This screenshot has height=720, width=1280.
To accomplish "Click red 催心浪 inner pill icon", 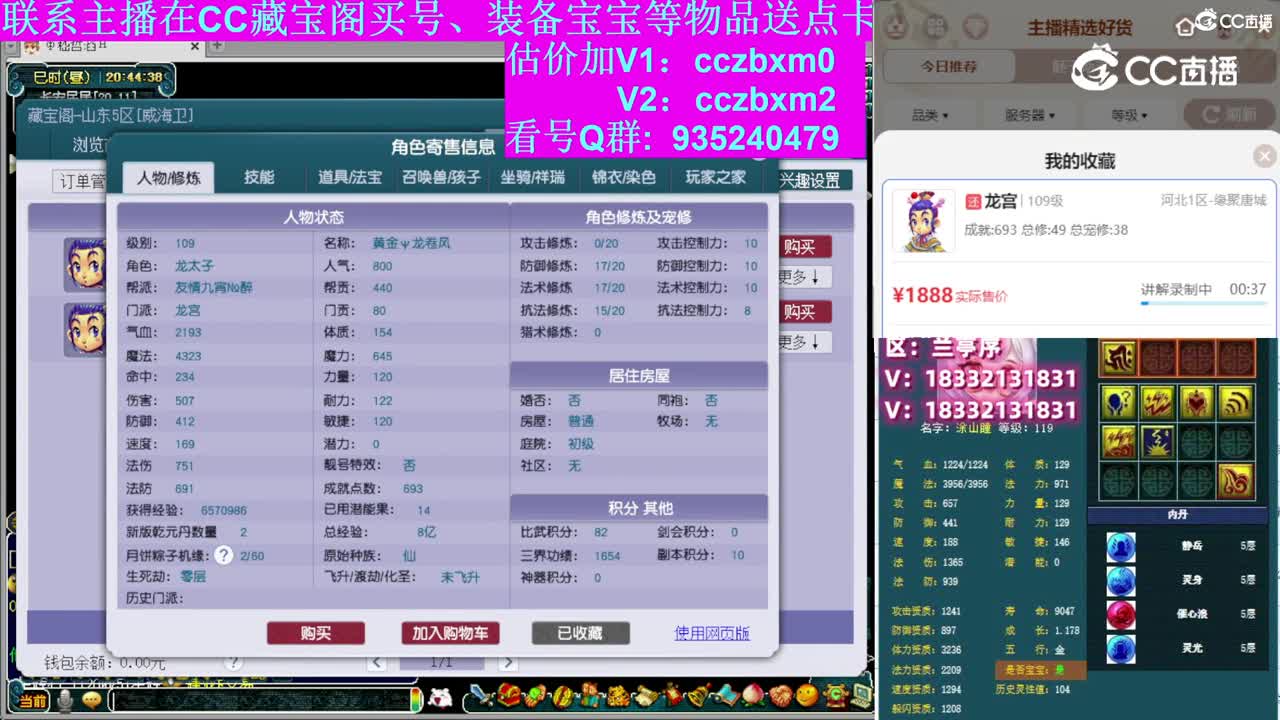I will pos(1121,614).
